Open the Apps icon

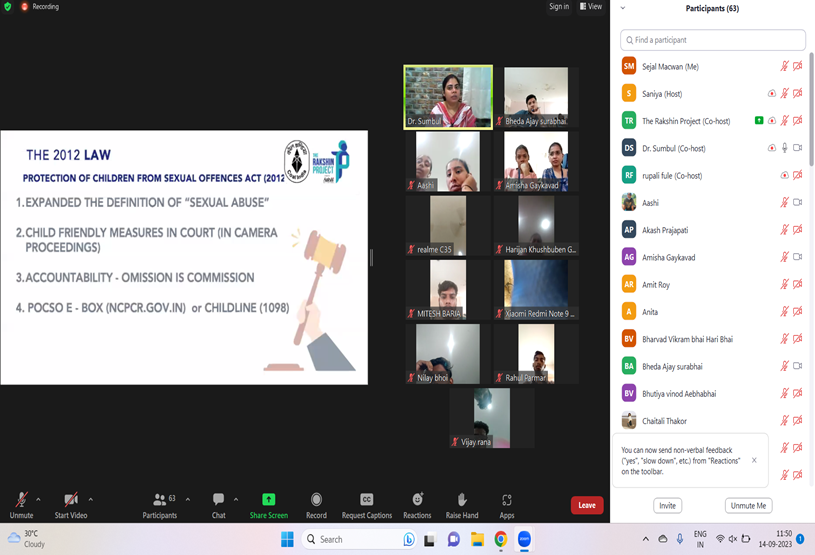(507, 500)
